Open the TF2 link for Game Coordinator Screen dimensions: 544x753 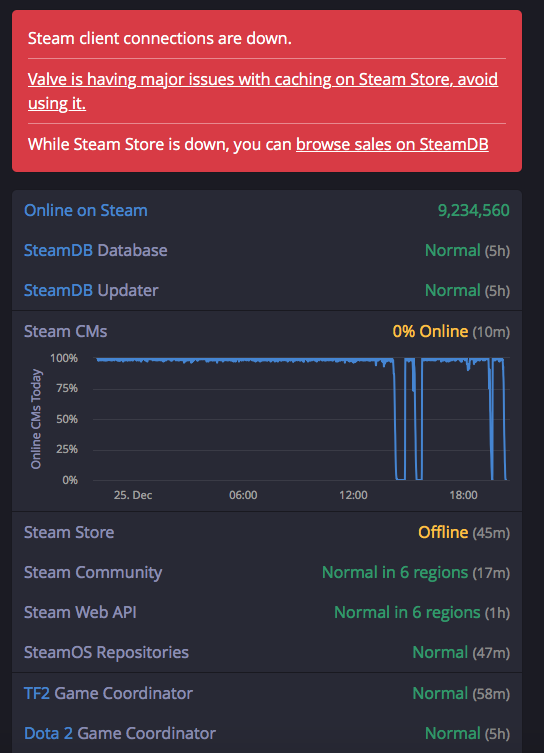(37, 693)
